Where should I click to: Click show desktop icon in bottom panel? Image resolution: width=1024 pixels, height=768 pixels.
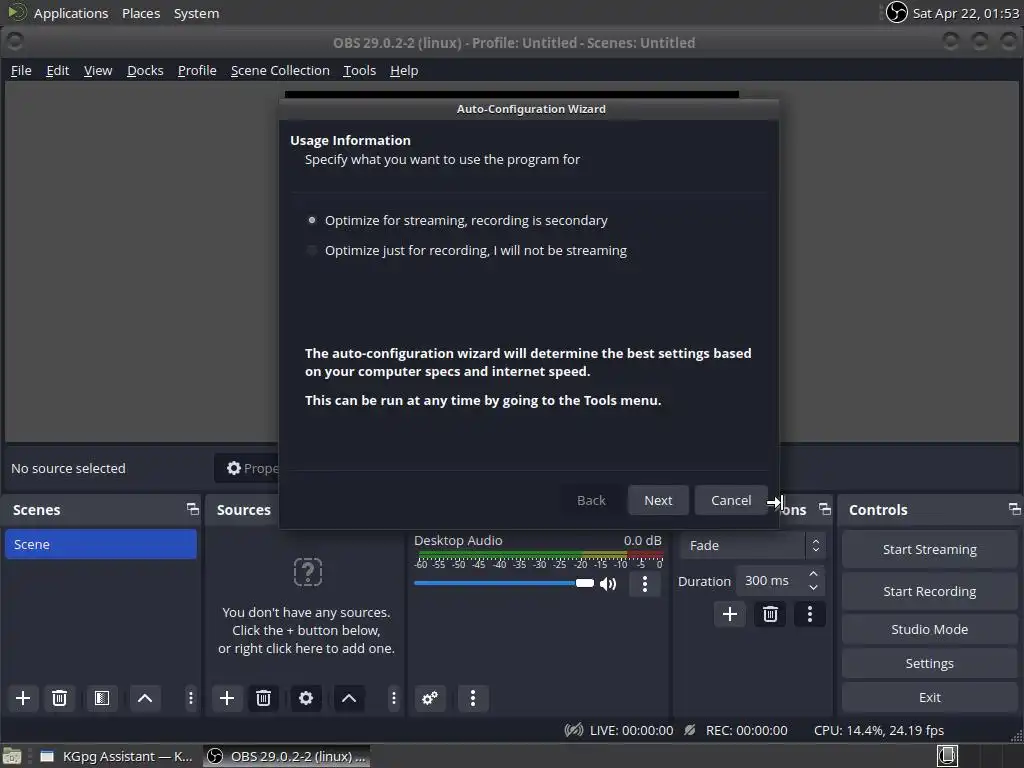click(x=12, y=756)
